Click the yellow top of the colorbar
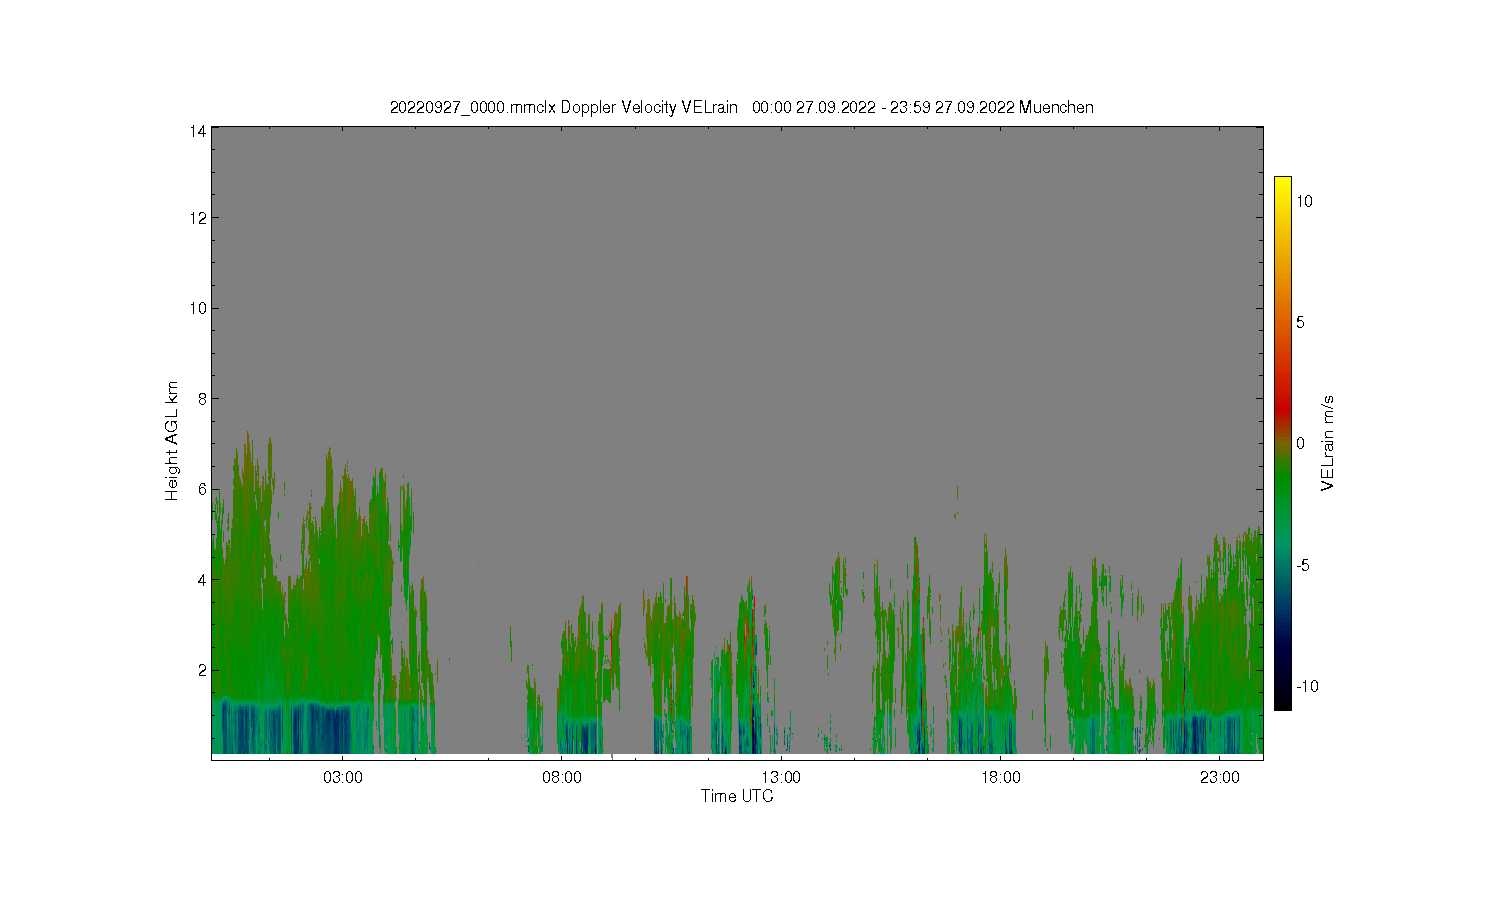 [x=1283, y=185]
